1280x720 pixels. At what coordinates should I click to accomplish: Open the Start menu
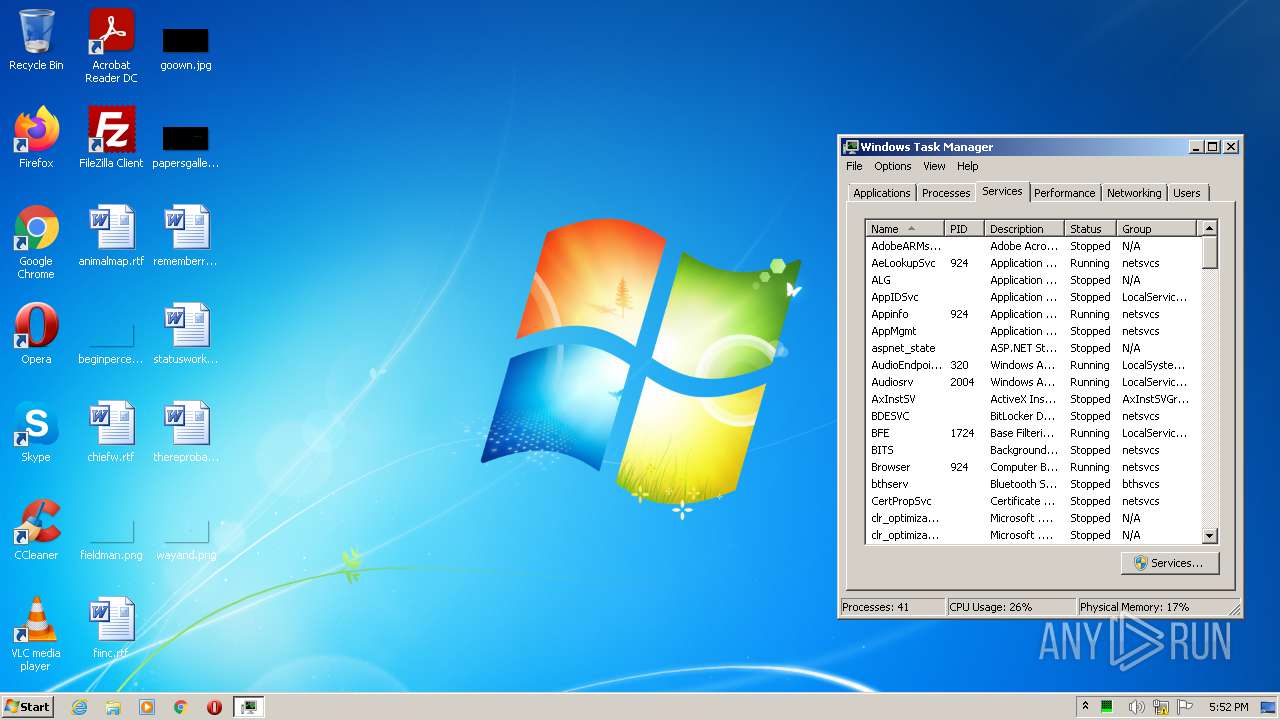tap(27, 706)
